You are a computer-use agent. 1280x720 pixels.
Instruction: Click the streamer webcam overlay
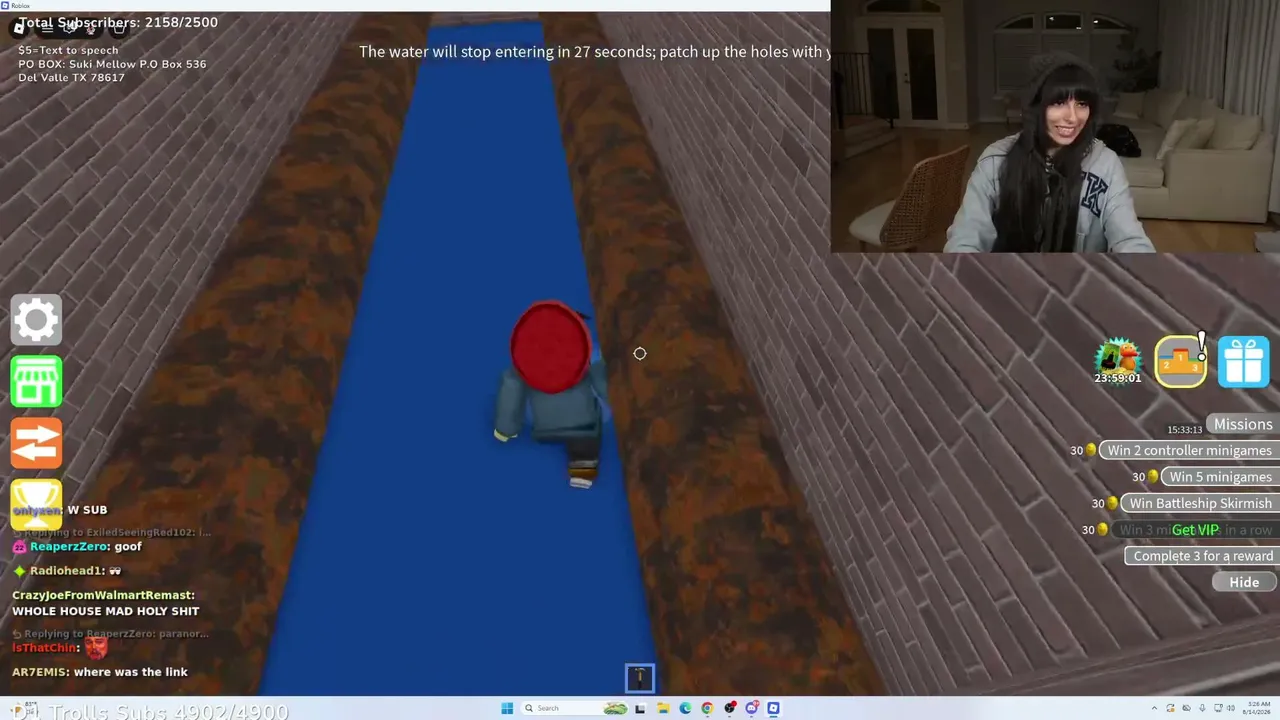tap(1055, 126)
